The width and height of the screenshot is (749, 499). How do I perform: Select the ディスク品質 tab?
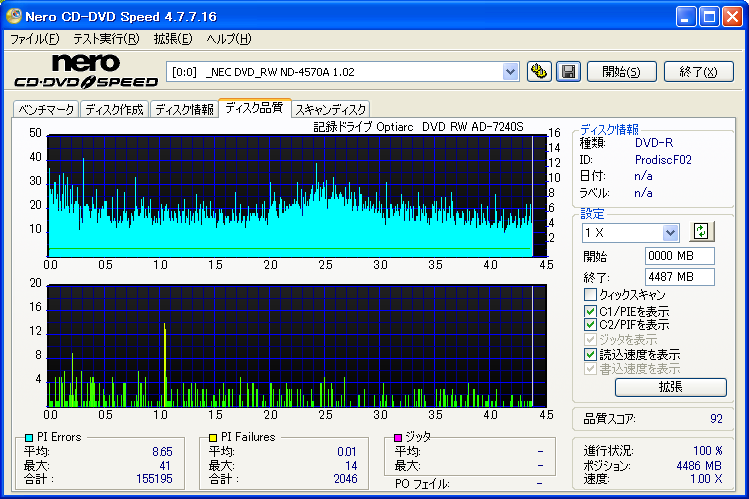255,108
